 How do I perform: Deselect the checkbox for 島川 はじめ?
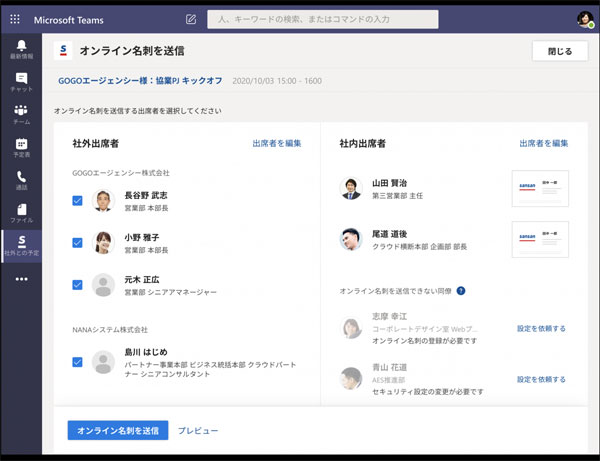point(77,361)
